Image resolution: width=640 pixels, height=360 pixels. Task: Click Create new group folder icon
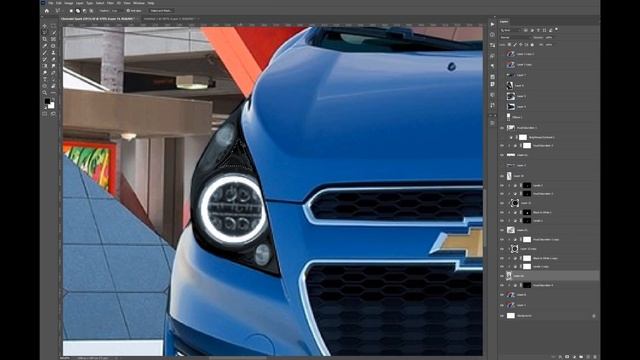581,357
